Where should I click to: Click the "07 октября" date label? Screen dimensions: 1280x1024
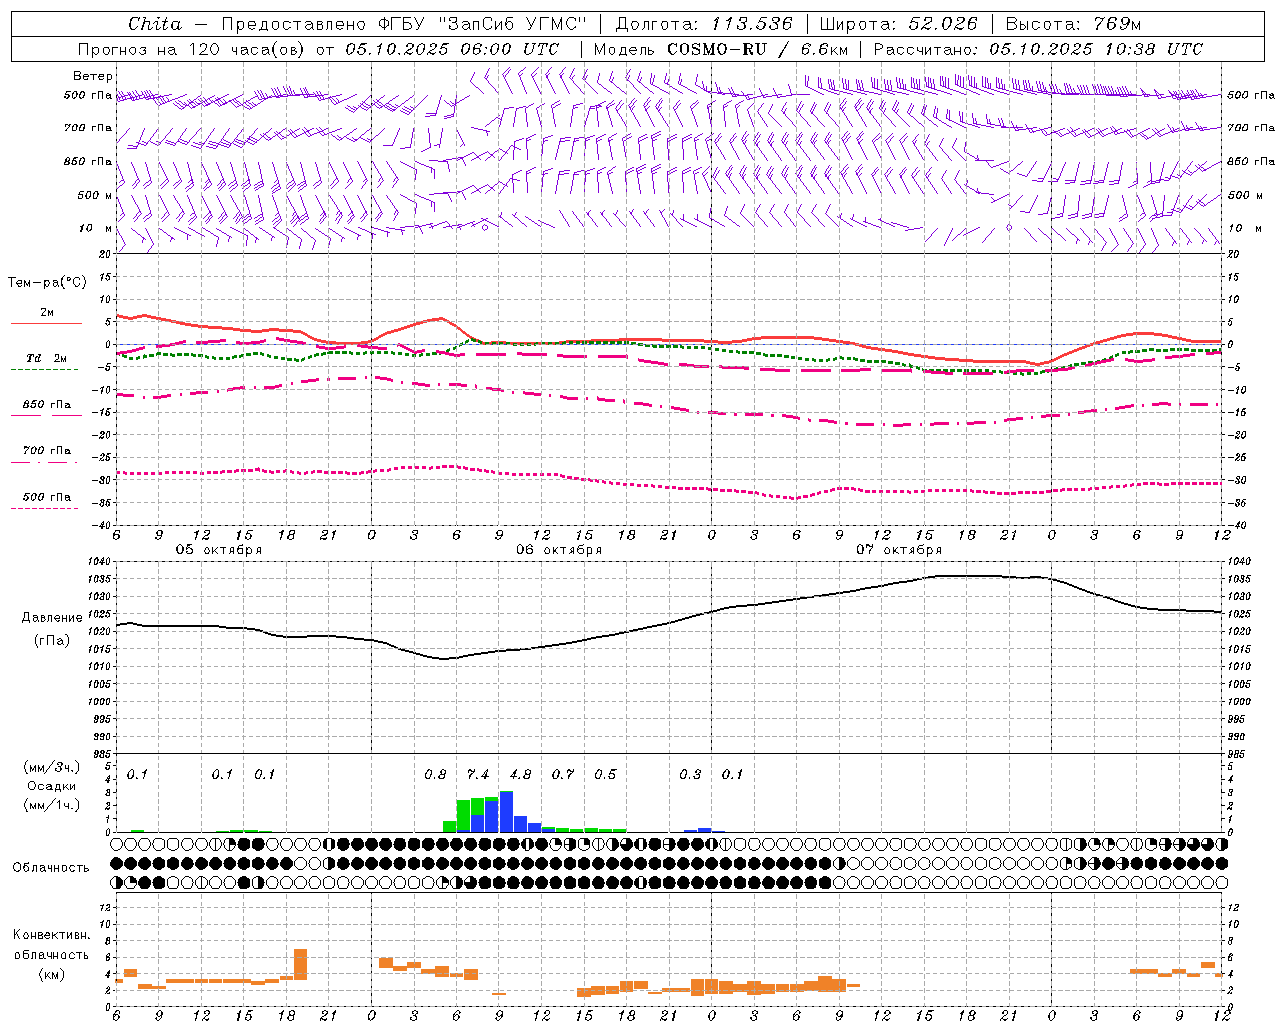click(x=899, y=550)
